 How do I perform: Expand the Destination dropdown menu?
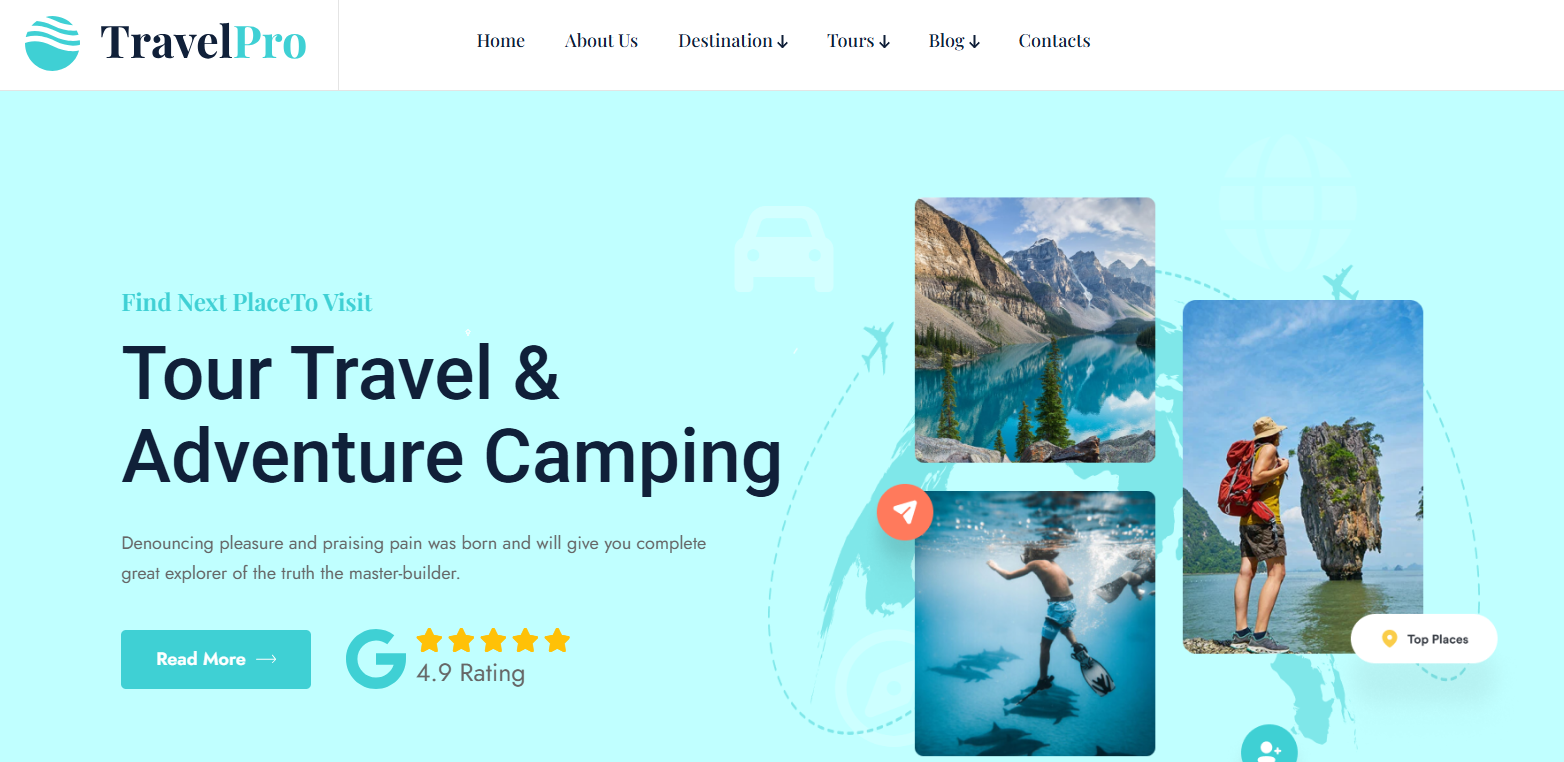coord(733,41)
